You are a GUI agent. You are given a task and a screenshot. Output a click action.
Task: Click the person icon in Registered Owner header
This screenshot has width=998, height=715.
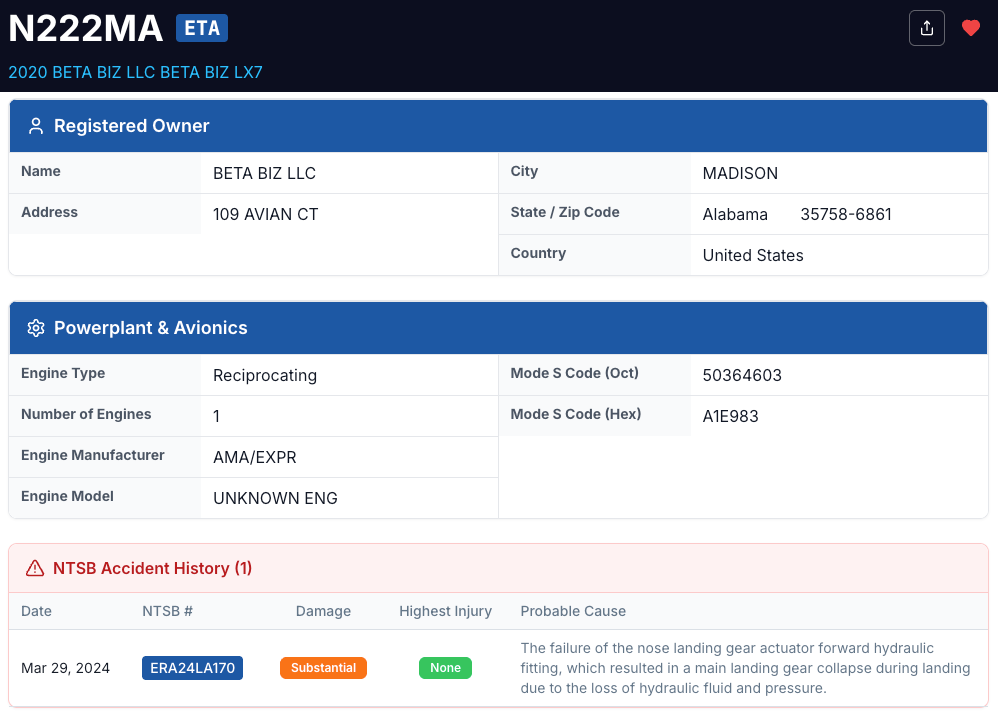[36, 126]
